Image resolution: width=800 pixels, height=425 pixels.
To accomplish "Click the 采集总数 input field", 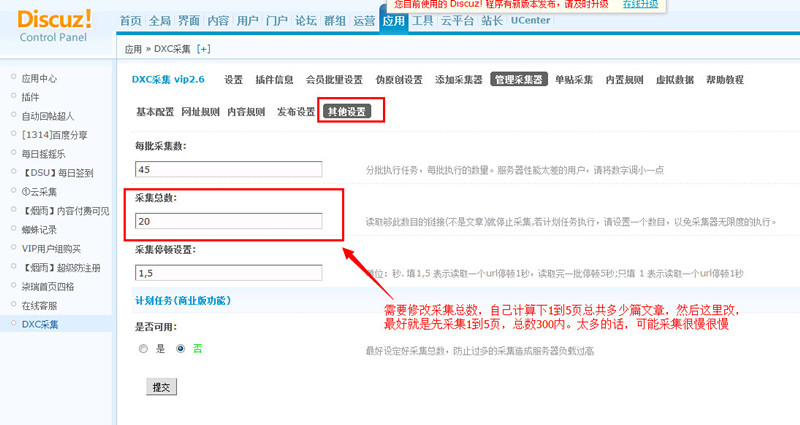I will [229, 221].
